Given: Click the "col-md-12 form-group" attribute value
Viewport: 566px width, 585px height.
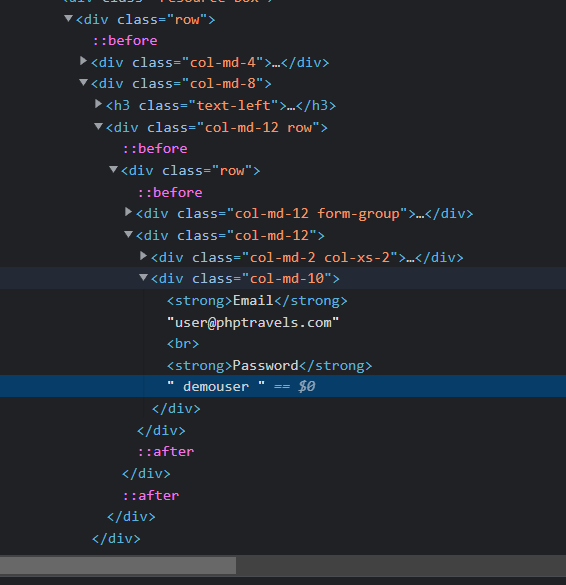Looking at the screenshot, I should click(x=317, y=214).
